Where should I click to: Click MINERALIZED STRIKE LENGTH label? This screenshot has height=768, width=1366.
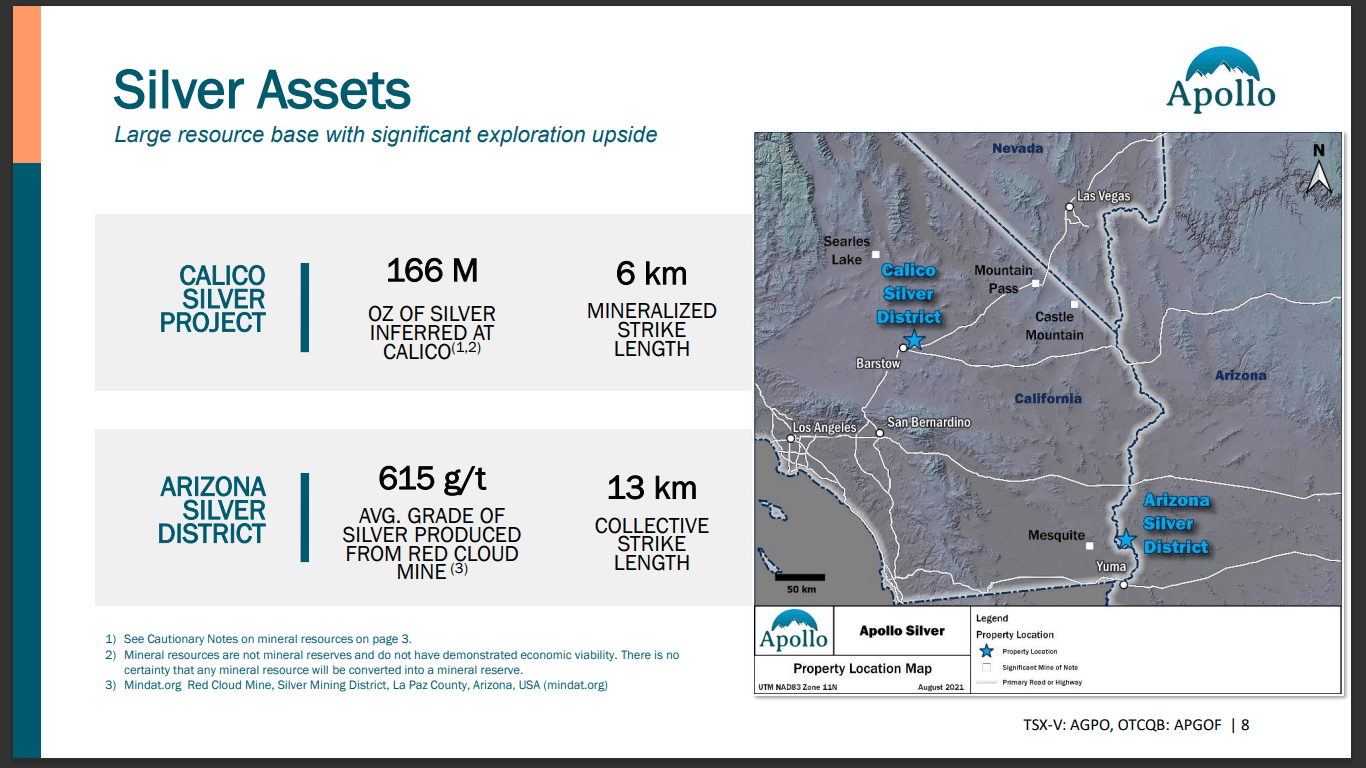point(652,330)
